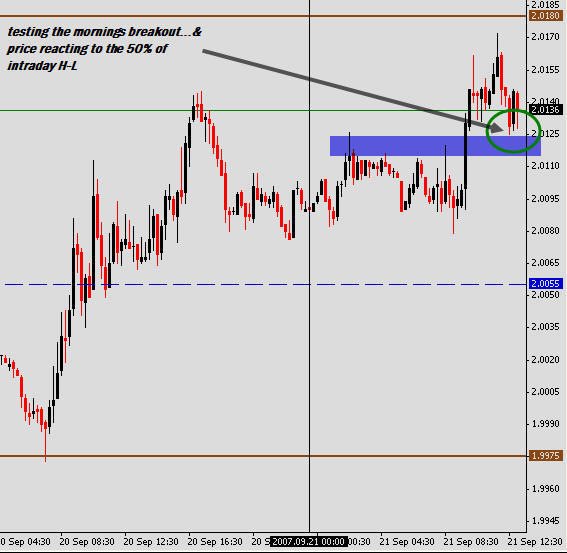Click the 21 Sep 12:30 time label
This screenshot has height=553, width=567.
(535, 542)
